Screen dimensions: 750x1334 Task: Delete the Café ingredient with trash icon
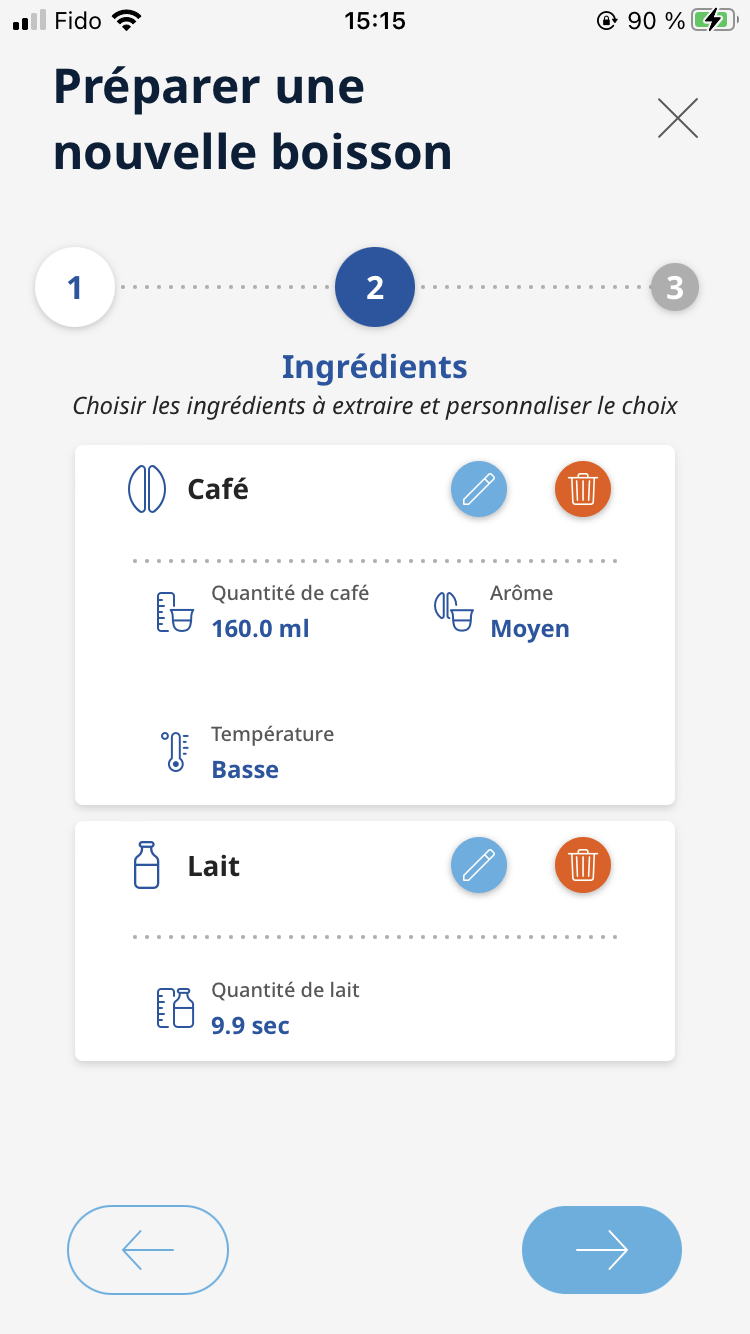(583, 489)
